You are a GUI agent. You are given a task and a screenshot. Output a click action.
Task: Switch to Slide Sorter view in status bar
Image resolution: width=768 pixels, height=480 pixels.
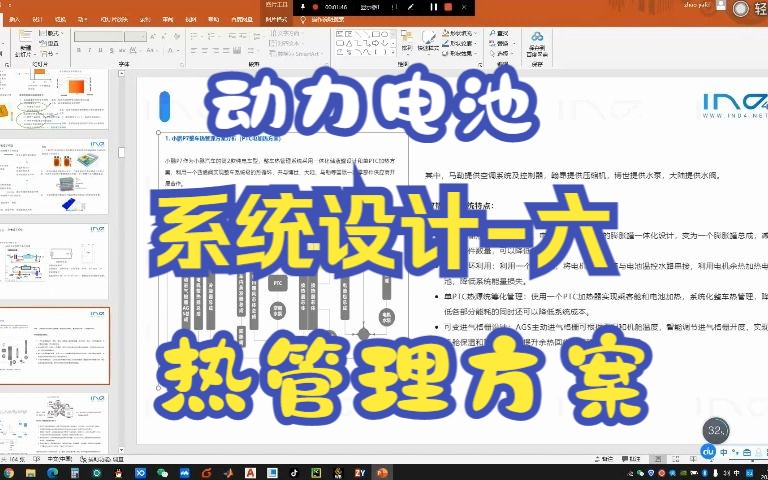pos(675,459)
